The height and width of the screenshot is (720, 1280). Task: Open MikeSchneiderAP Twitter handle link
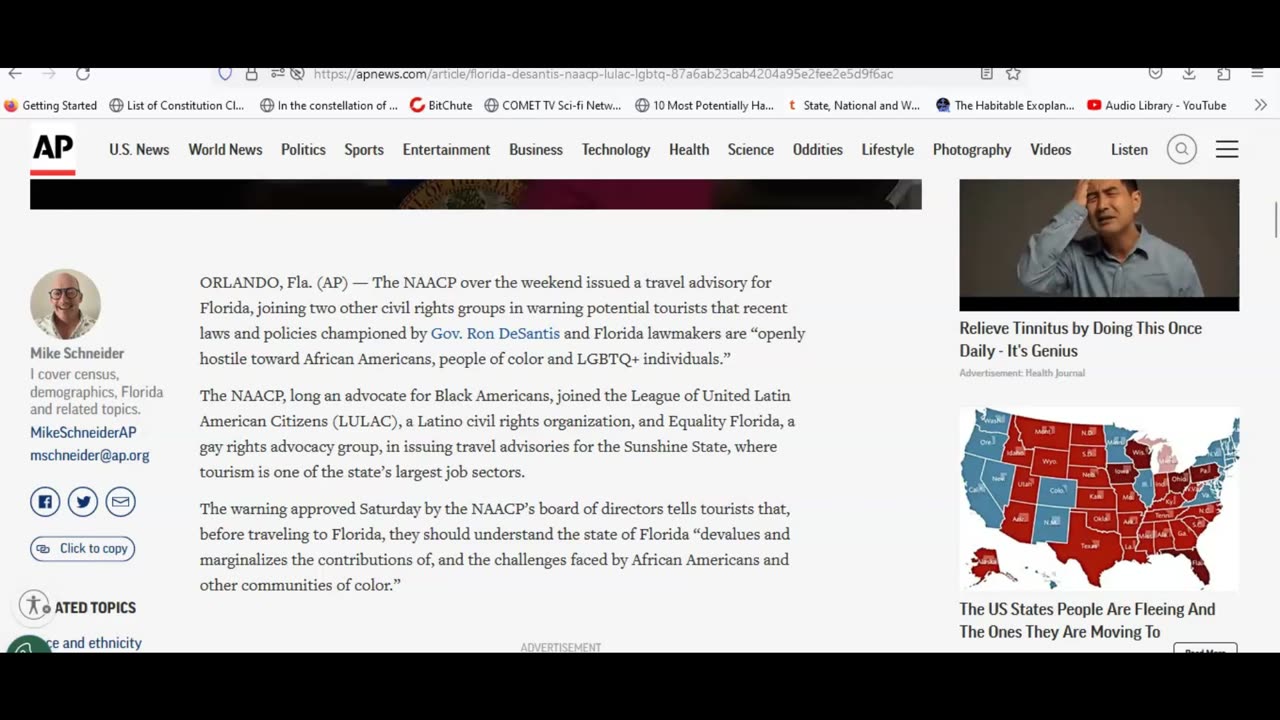point(83,432)
